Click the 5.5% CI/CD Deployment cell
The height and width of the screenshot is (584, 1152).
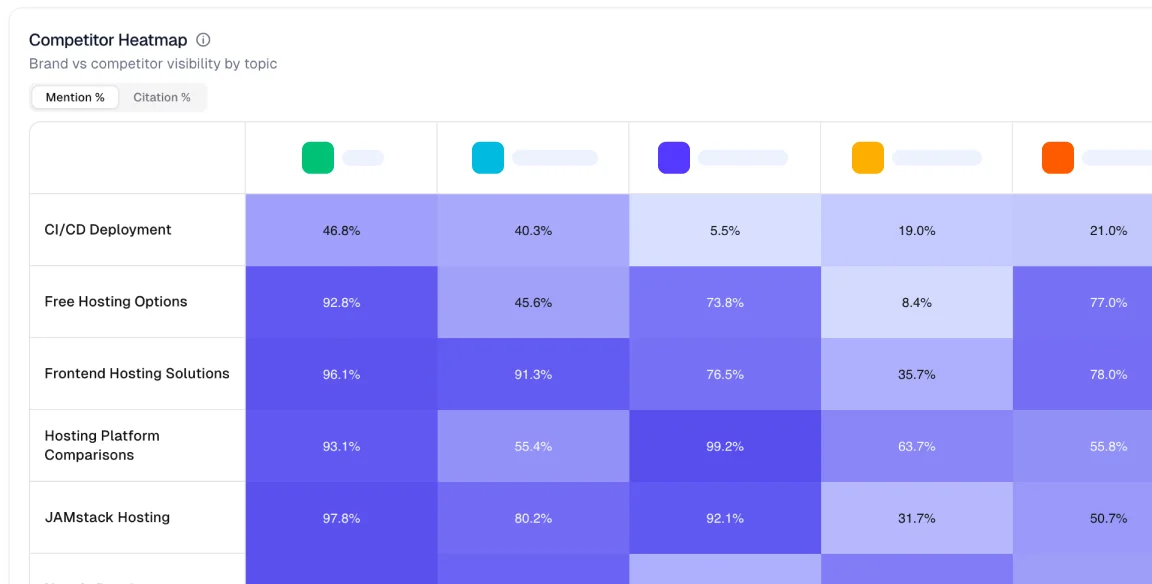pos(724,229)
